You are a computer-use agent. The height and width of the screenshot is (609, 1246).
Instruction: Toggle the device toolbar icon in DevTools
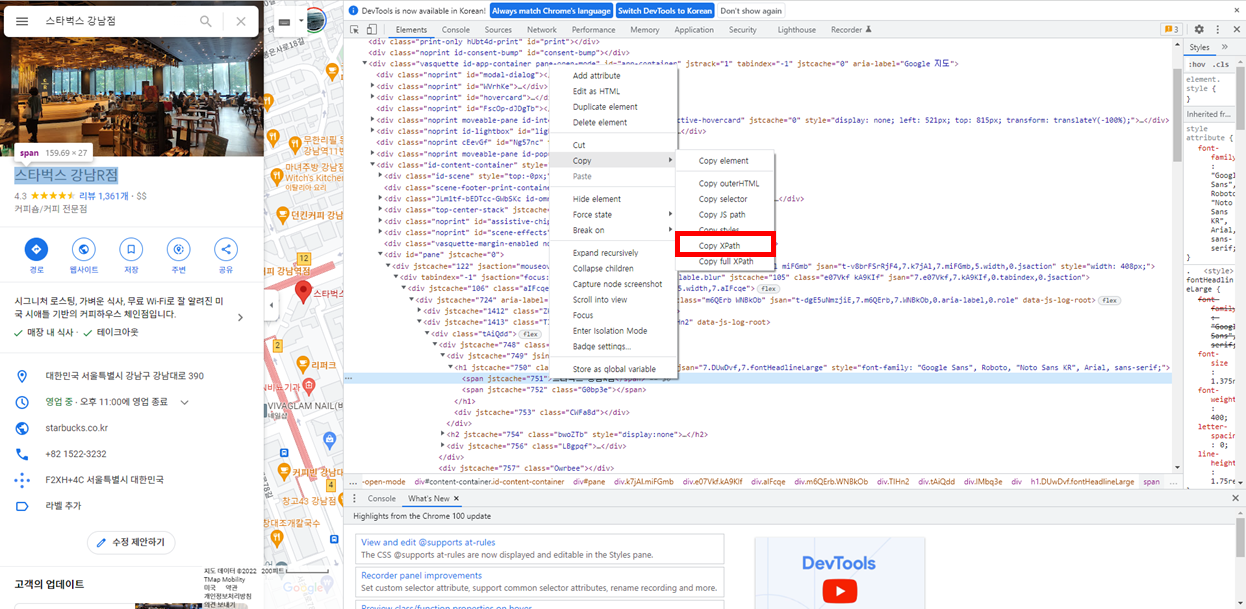click(x=371, y=30)
